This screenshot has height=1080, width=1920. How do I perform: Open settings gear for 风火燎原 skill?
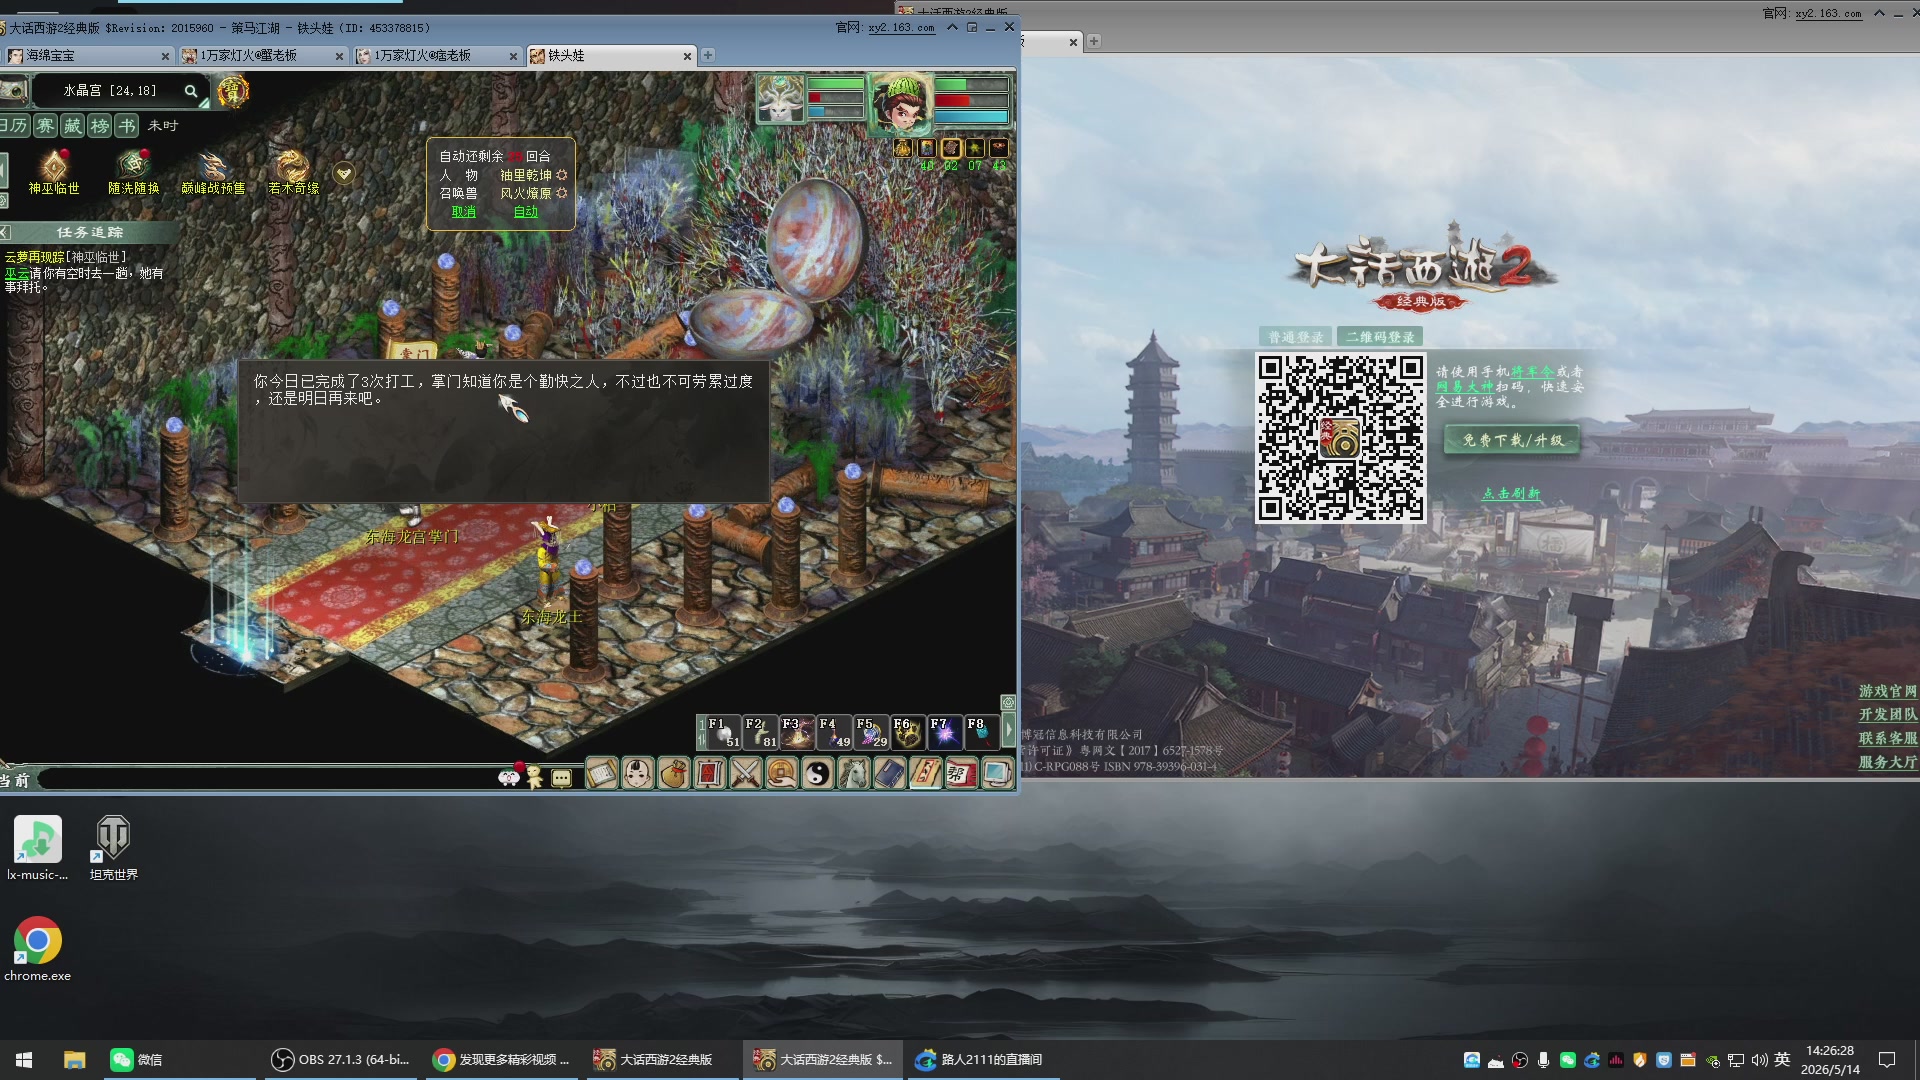point(562,193)
